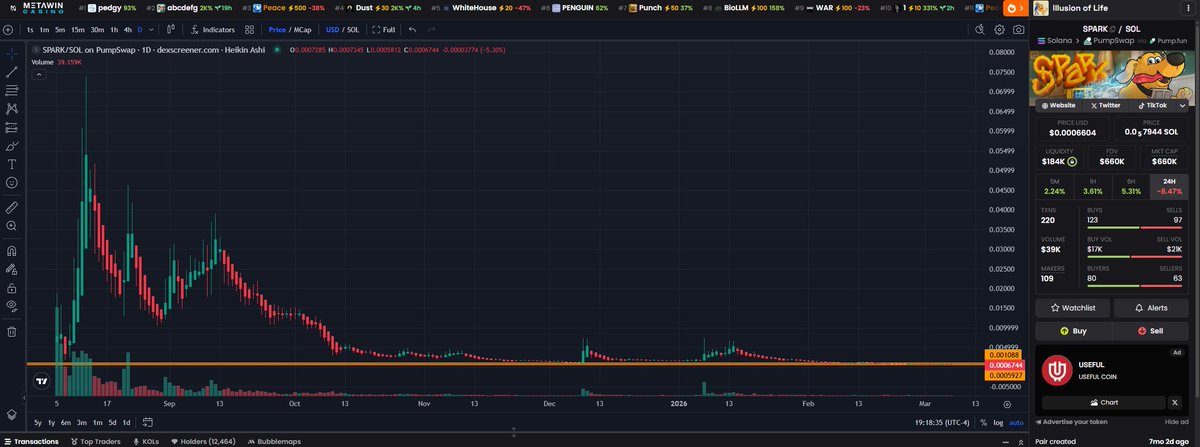The image size is (1200, 447).
Task: Select the brush drawing tool
Action: click(12, 145)
